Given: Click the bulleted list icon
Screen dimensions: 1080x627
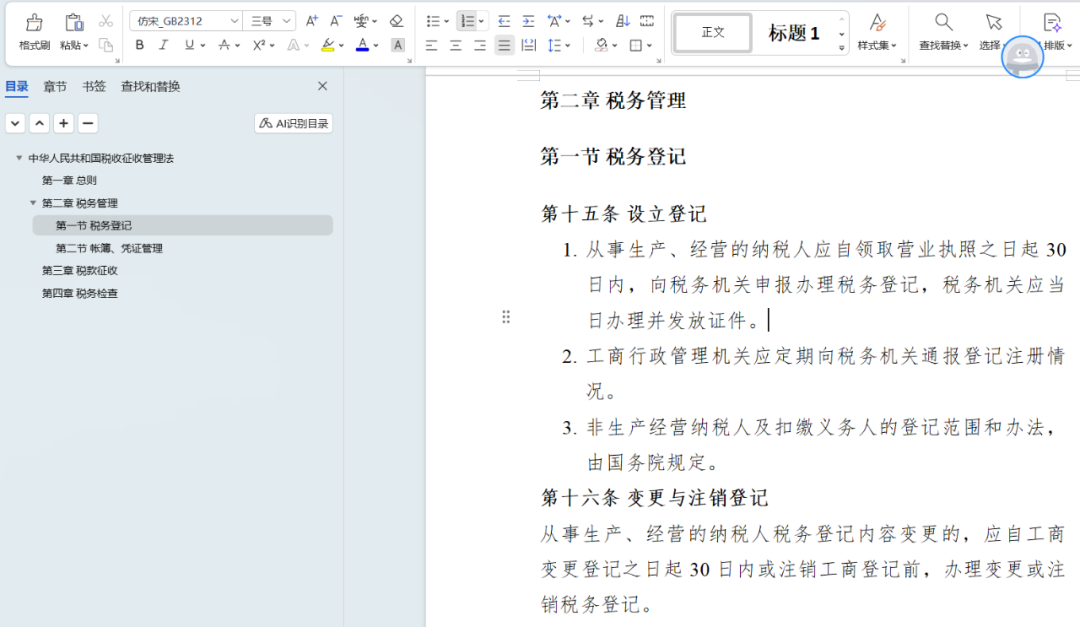Looking at the screenshot, I should pos(433,21).
